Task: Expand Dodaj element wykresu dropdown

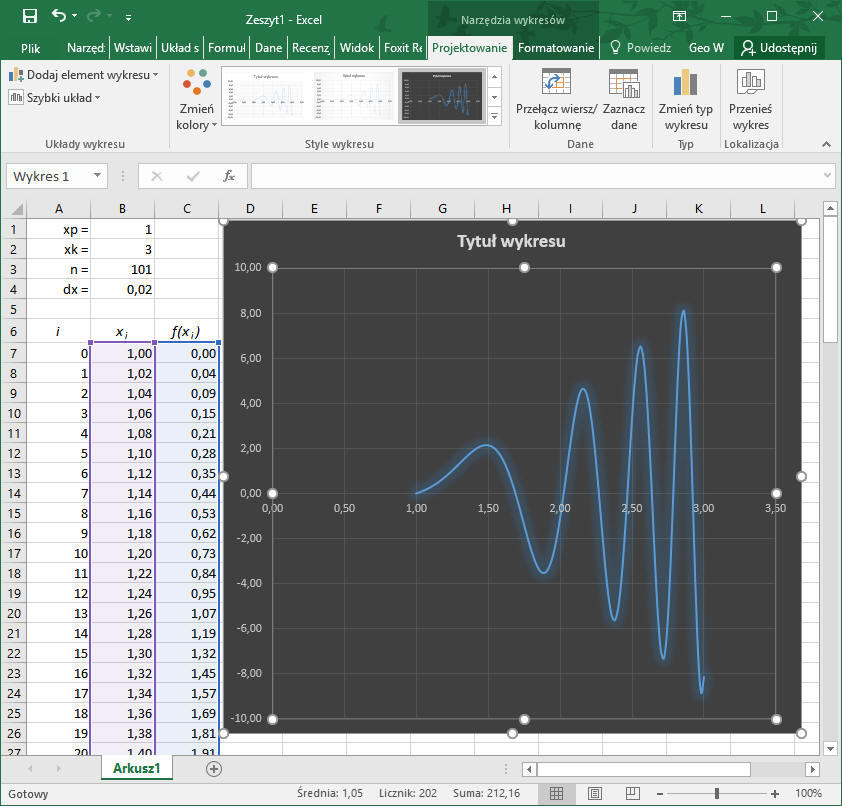Action: point(84,75)
